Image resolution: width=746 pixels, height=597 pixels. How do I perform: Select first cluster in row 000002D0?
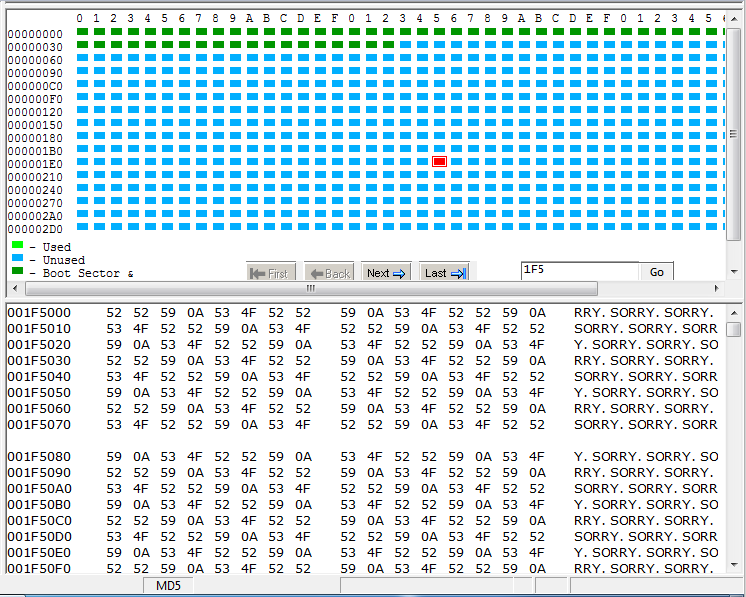83,226
